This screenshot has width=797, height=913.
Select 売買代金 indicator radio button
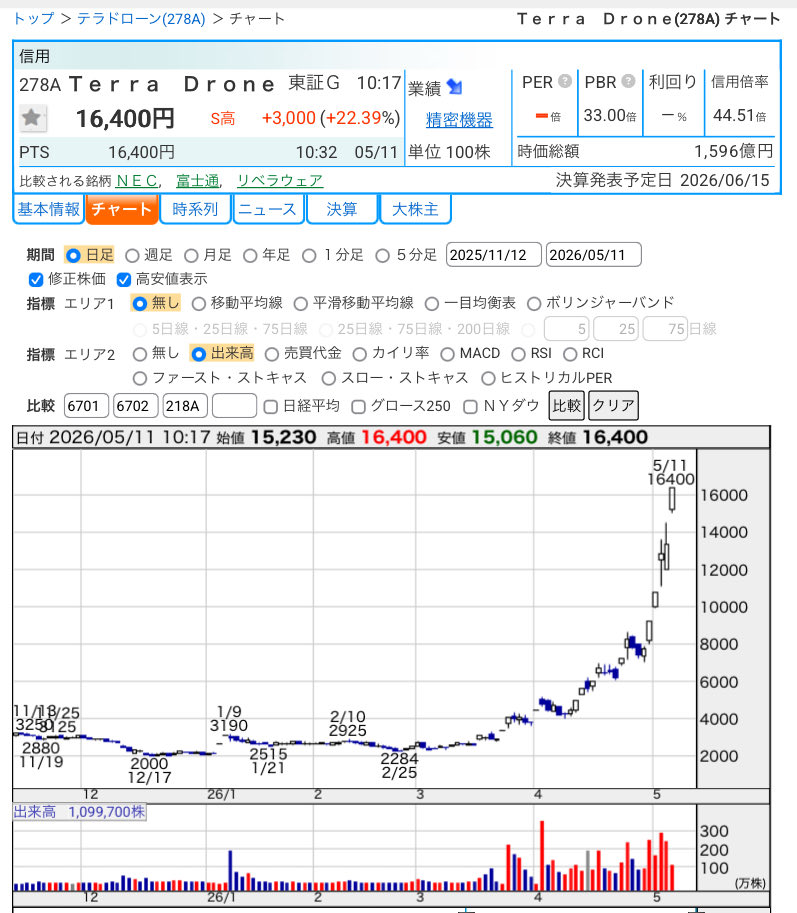click(x=272, y=354)
